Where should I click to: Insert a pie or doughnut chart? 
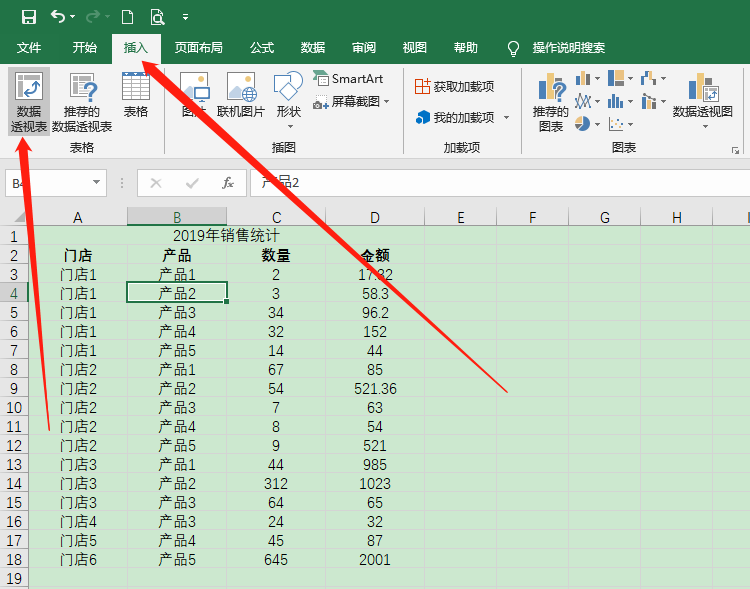587,124
